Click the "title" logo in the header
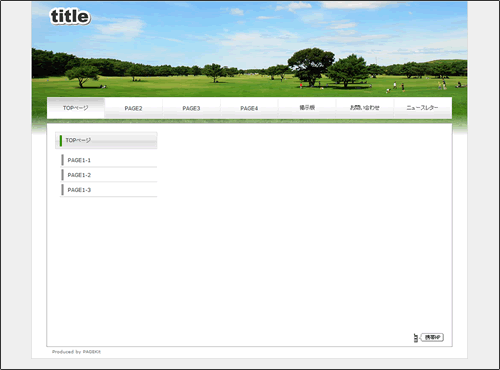The width and height of the screenshot is (500, 370). [x=70, y=16]
